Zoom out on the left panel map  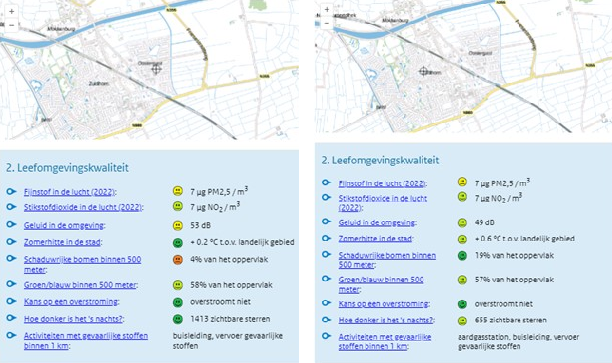[x=11, y=25]
